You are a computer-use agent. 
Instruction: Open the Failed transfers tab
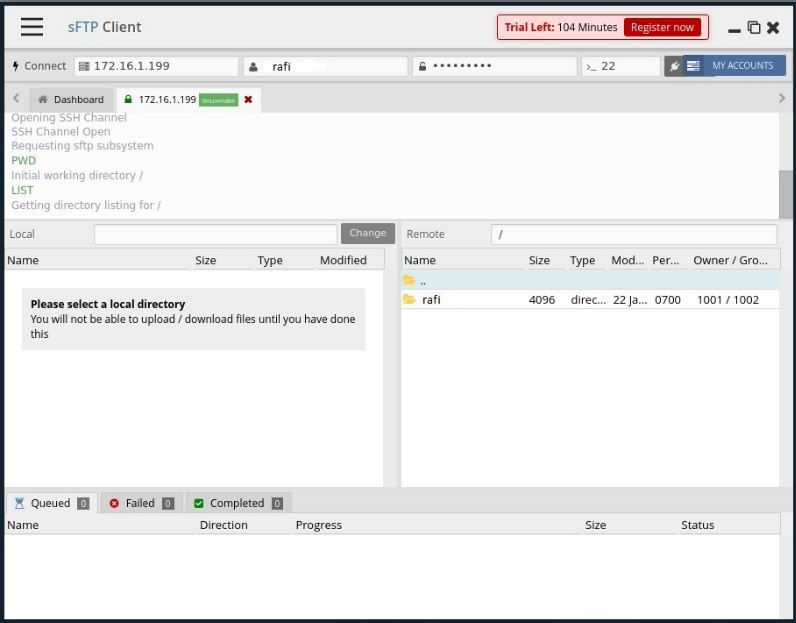click(x=141, y=503)
